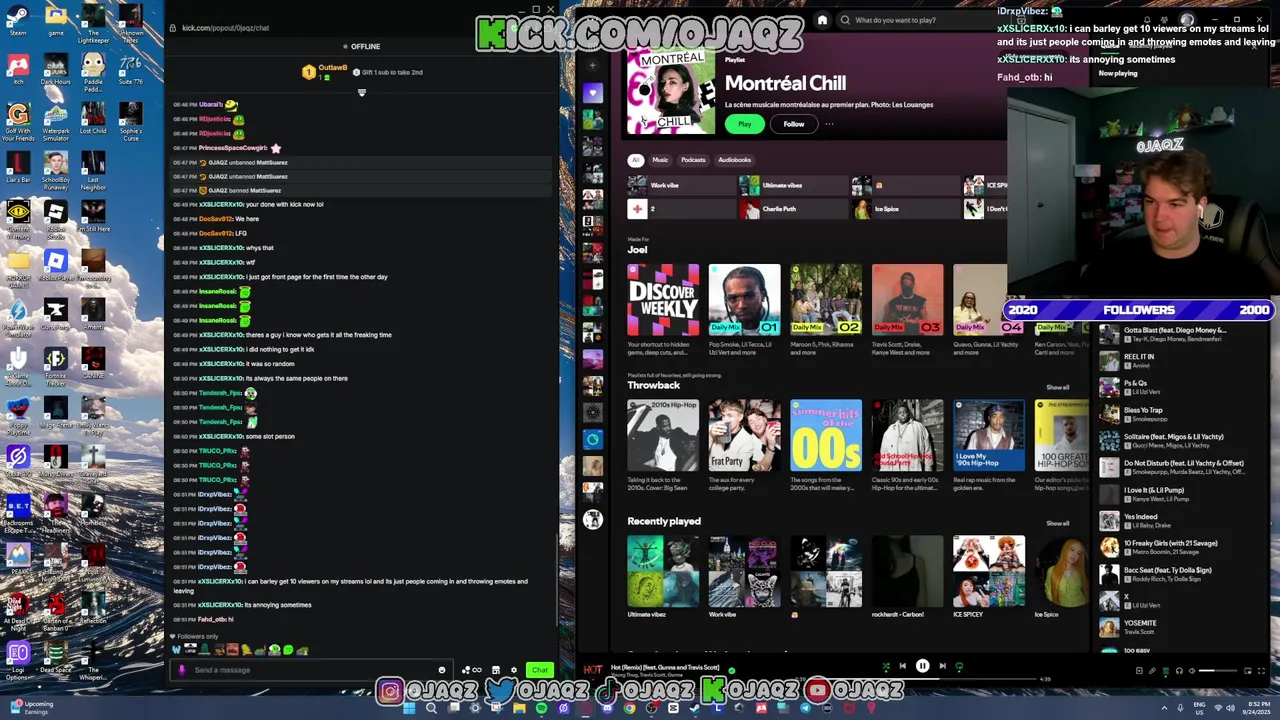Screen dimensions: 1280x720
Task: Open Daily Mix 02 card
Action: coord(825,309)
